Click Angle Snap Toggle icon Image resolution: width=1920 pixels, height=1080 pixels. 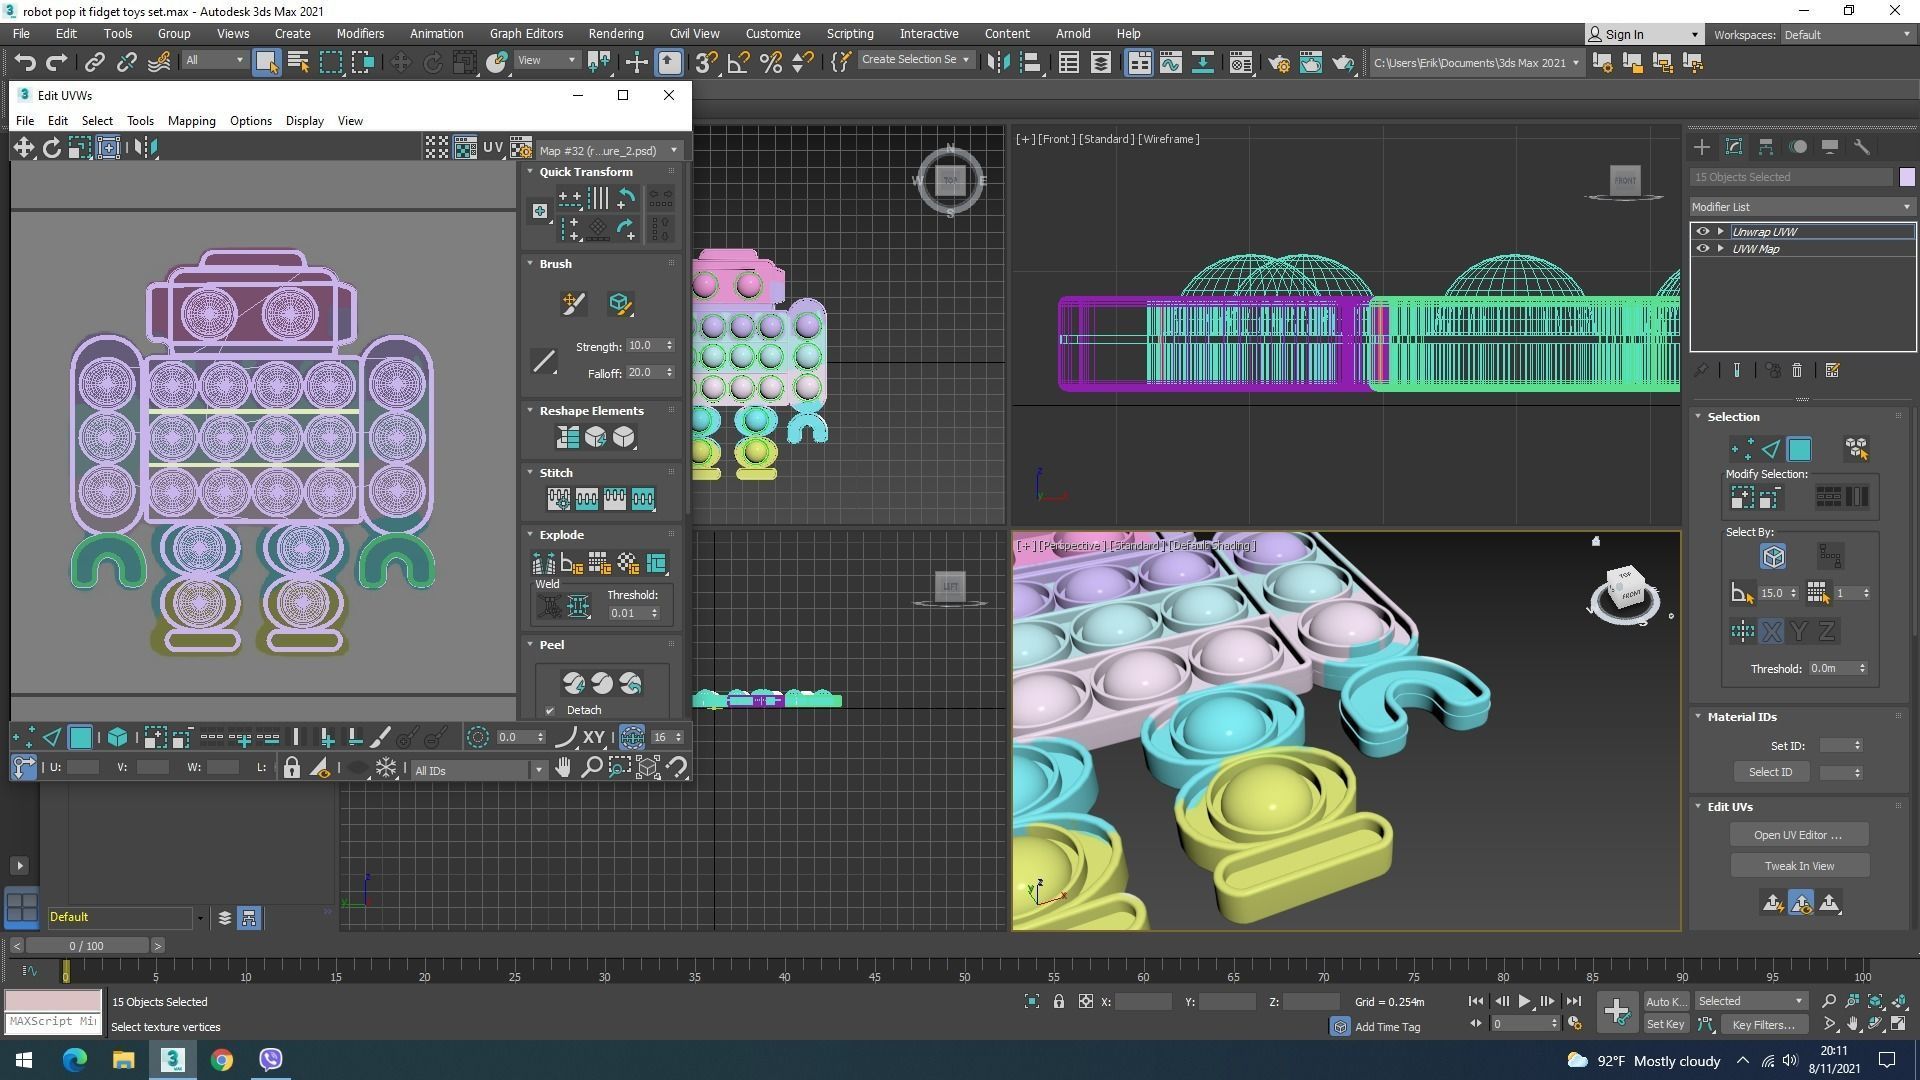click(738, 63)
